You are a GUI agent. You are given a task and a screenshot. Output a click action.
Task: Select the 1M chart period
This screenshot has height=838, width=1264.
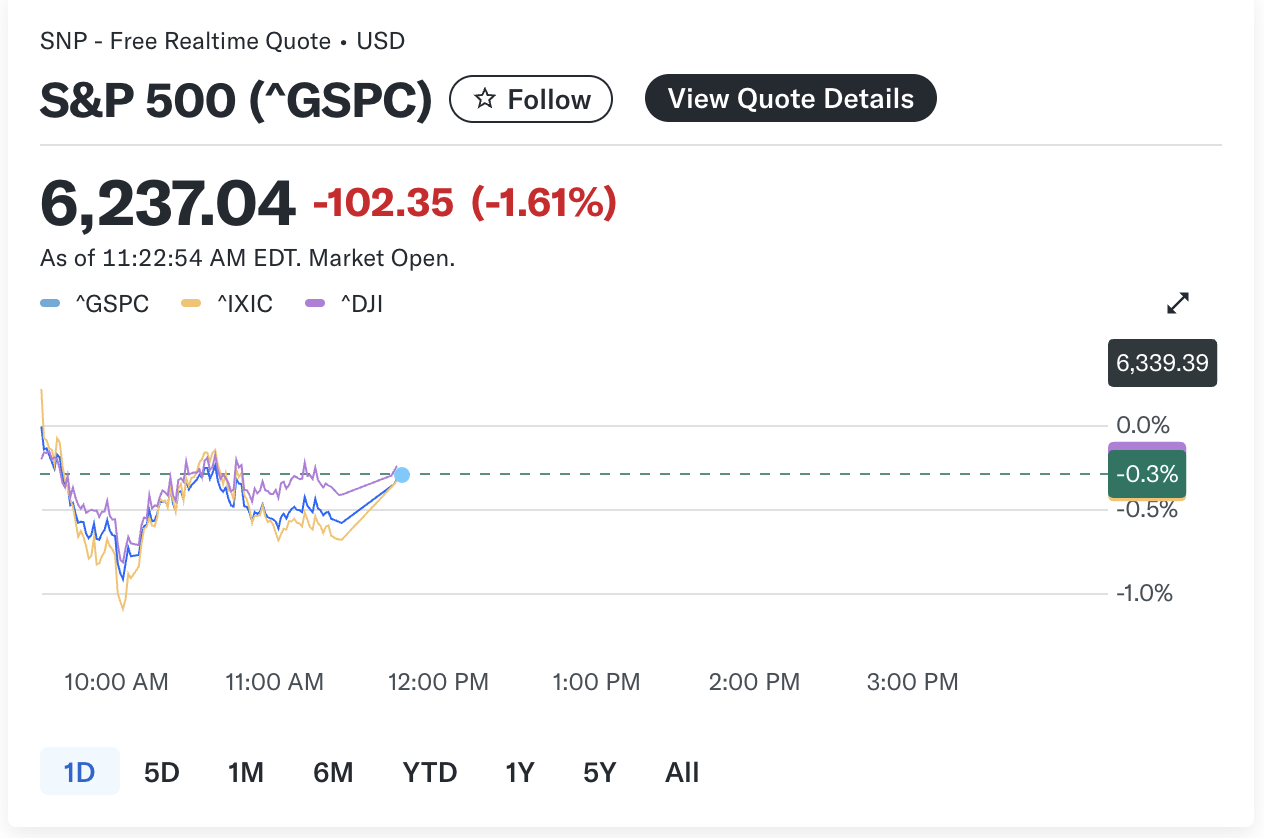point(245,771)
